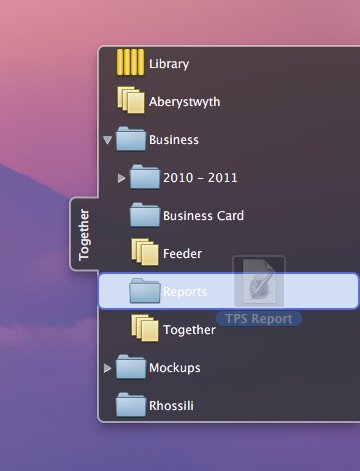Screen dimensions: 360x471
Task: Select the Feeder label
Action: 182,254
